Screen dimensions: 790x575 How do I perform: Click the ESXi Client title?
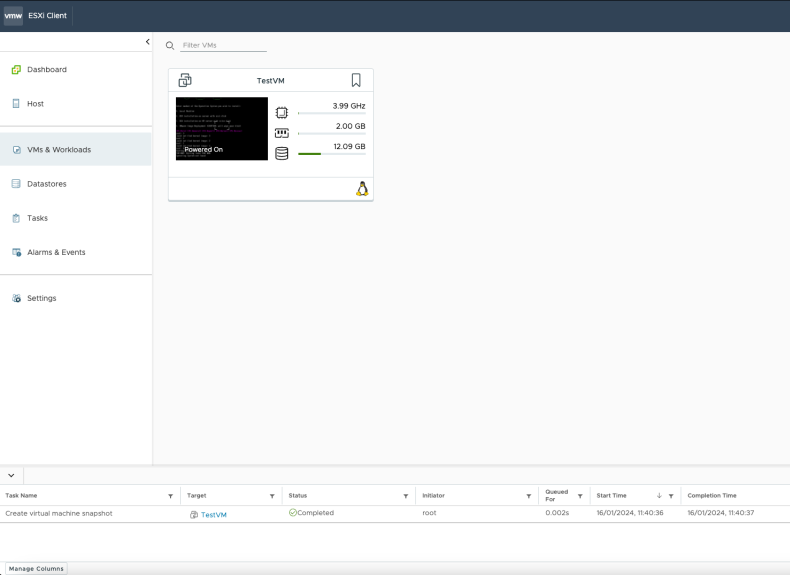(47, 16)
